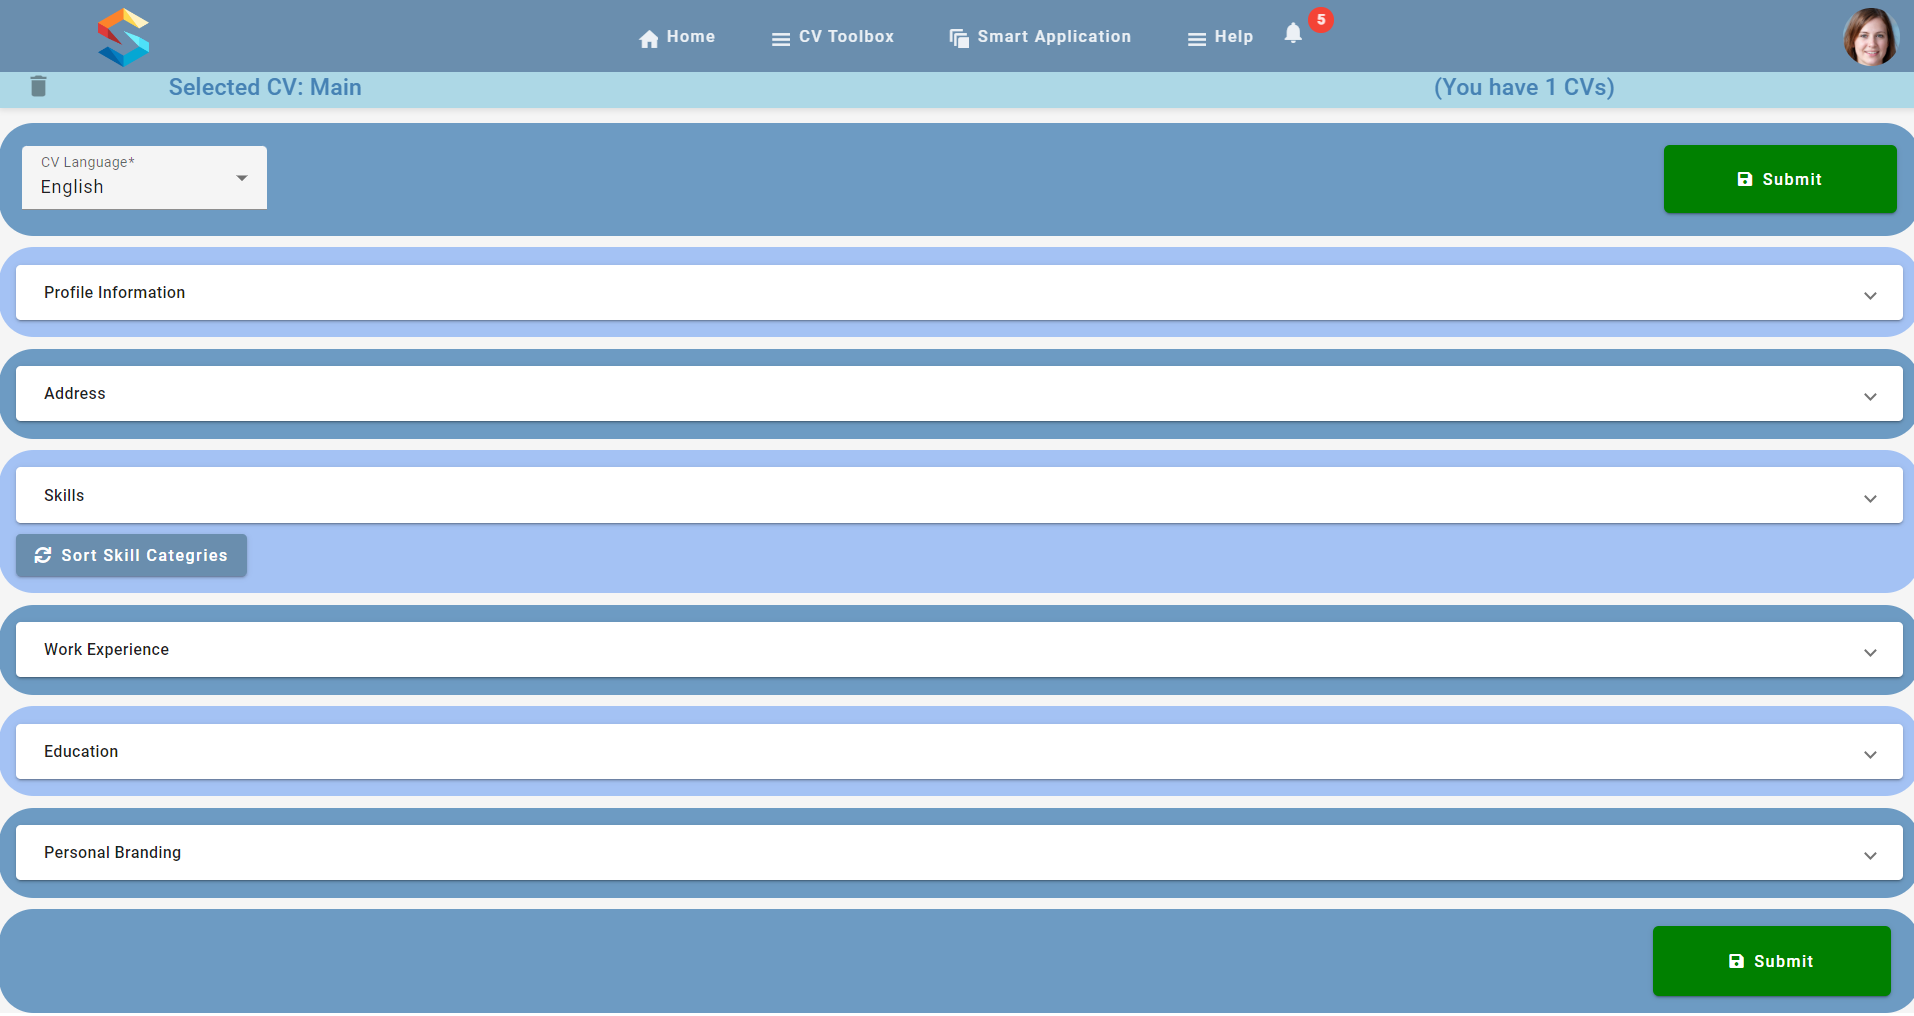Expand the Personal Branding section
Viewport: 1914px width, 1016px height.
coord(959,853)
